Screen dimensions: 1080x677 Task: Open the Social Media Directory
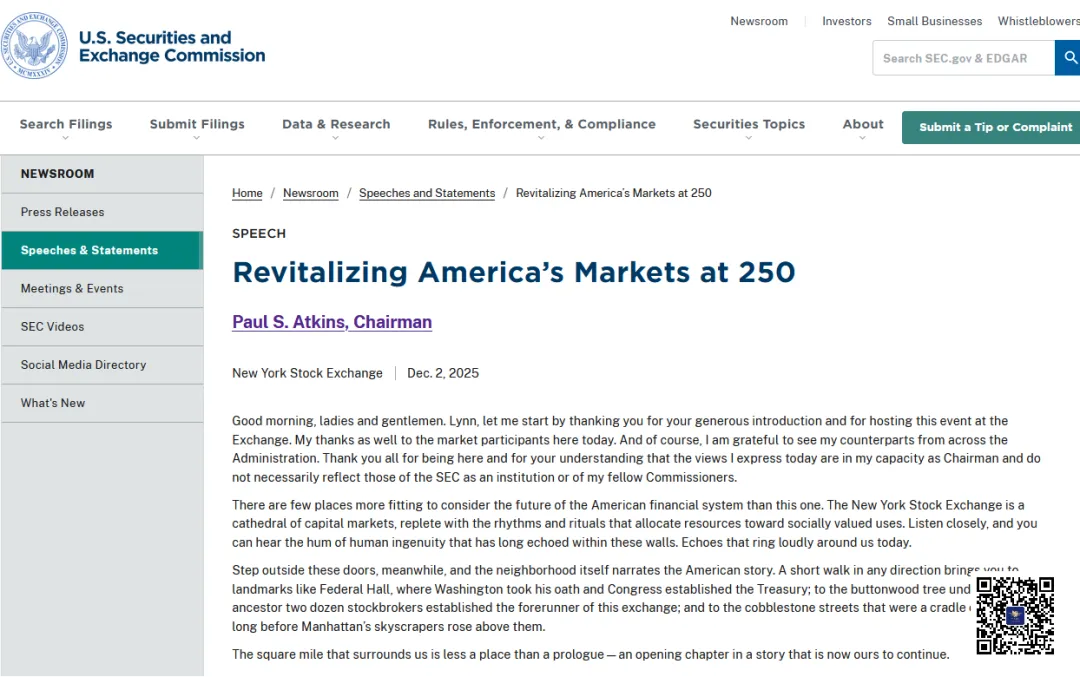point(83,365)
